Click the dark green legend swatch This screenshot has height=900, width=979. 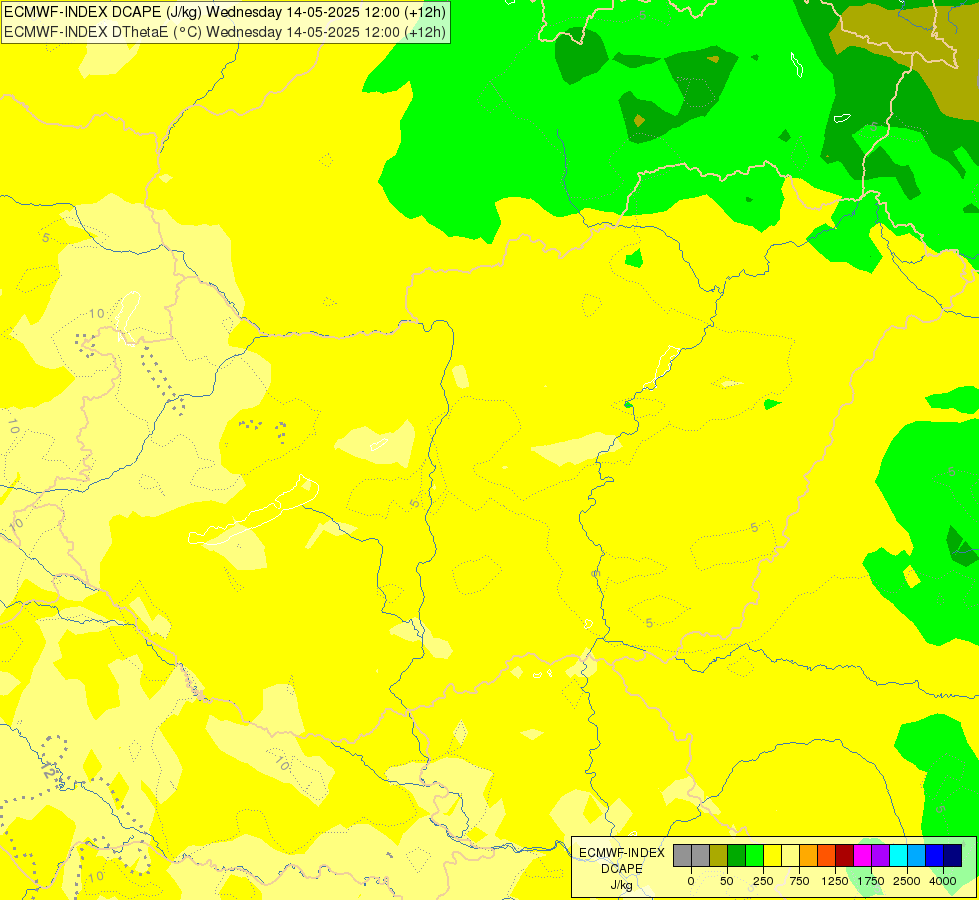coord(736,856)
